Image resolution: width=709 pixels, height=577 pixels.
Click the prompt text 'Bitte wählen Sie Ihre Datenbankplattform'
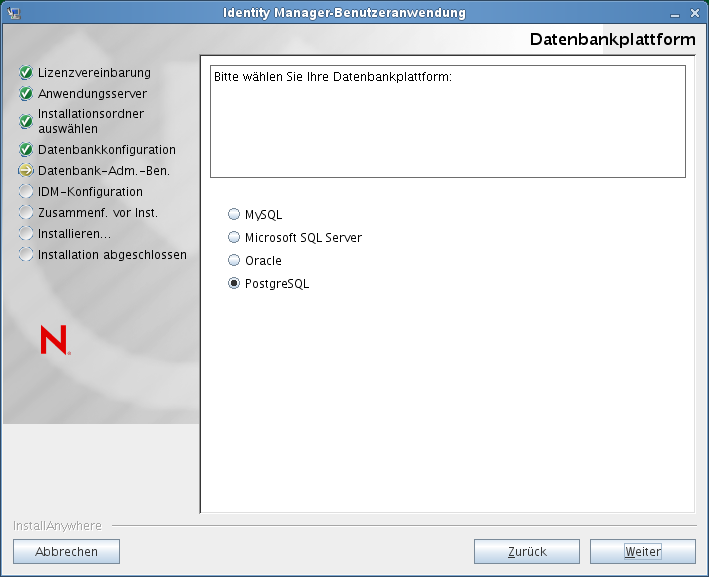[333, 77]
